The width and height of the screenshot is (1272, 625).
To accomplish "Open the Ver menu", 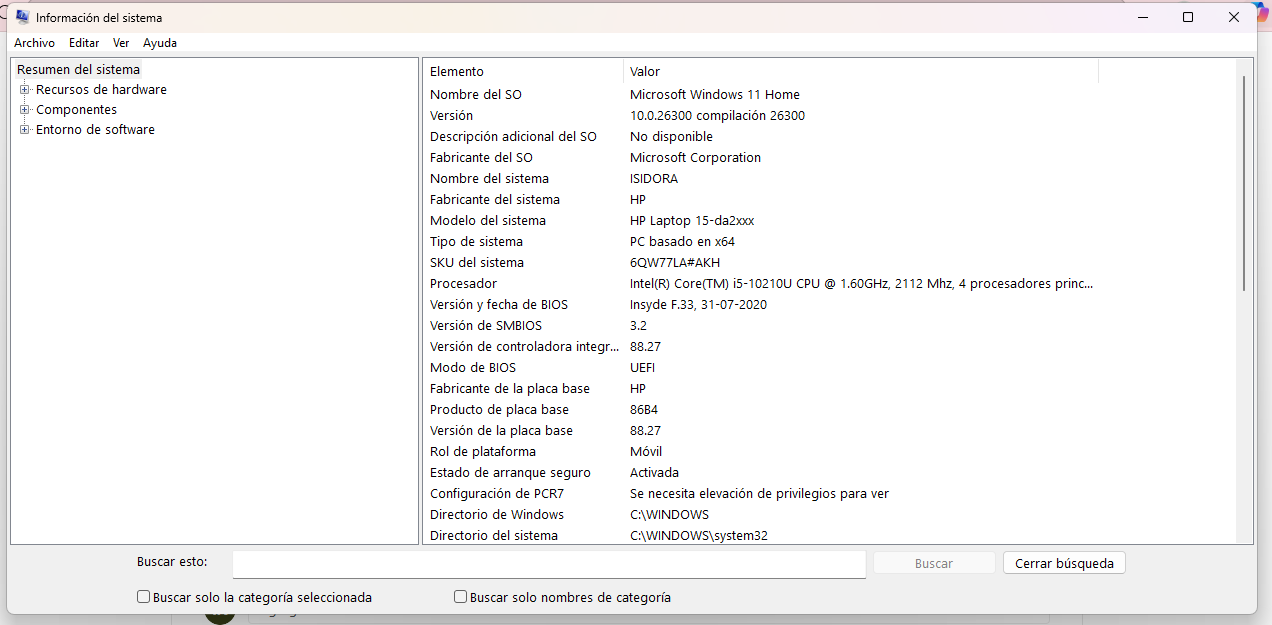I will [x=121, y=43].
